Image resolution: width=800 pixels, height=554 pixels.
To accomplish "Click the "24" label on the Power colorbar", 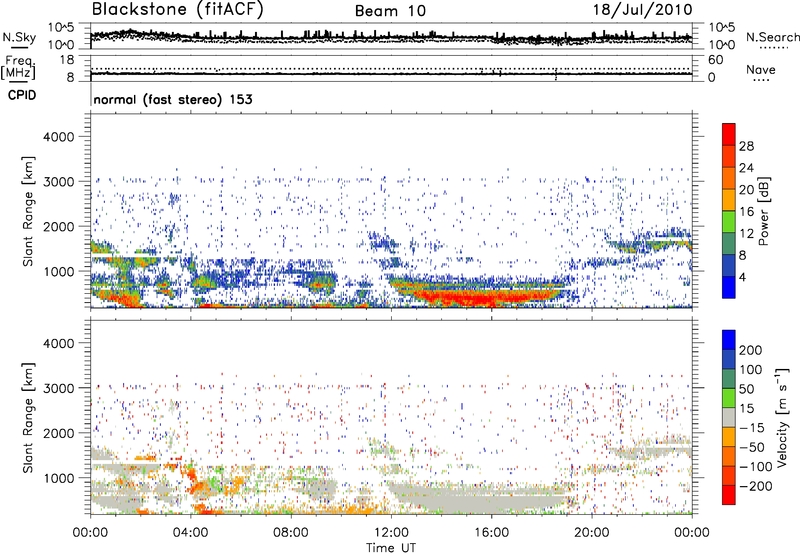I will point(746,168).
